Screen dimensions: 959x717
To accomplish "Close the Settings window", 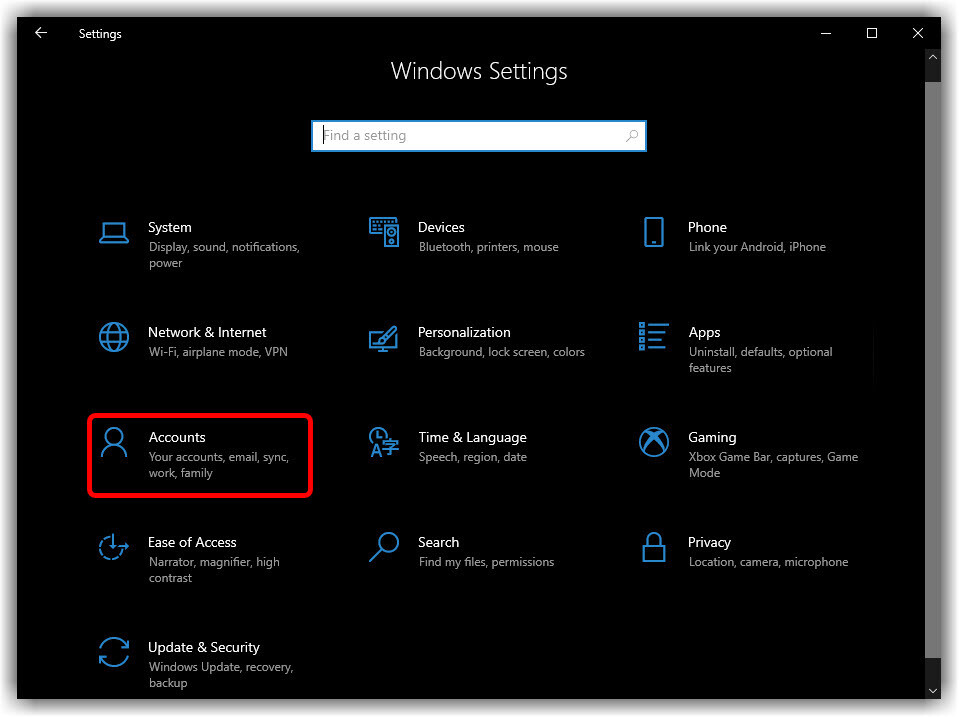I will pos(917,33).
